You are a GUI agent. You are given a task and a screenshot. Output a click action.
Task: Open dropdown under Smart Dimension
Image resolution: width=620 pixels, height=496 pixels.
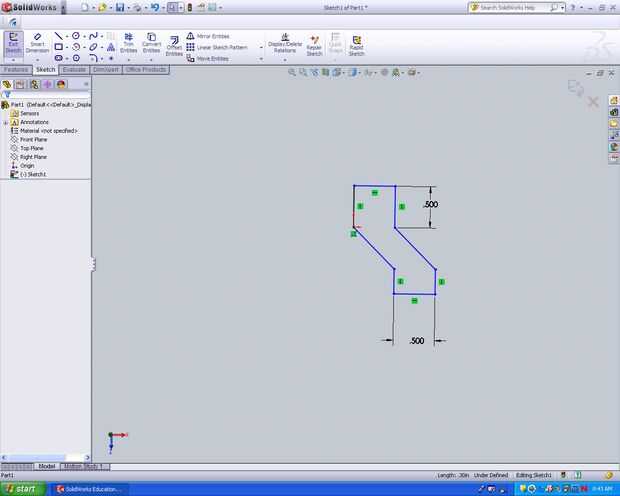(37, 60)
